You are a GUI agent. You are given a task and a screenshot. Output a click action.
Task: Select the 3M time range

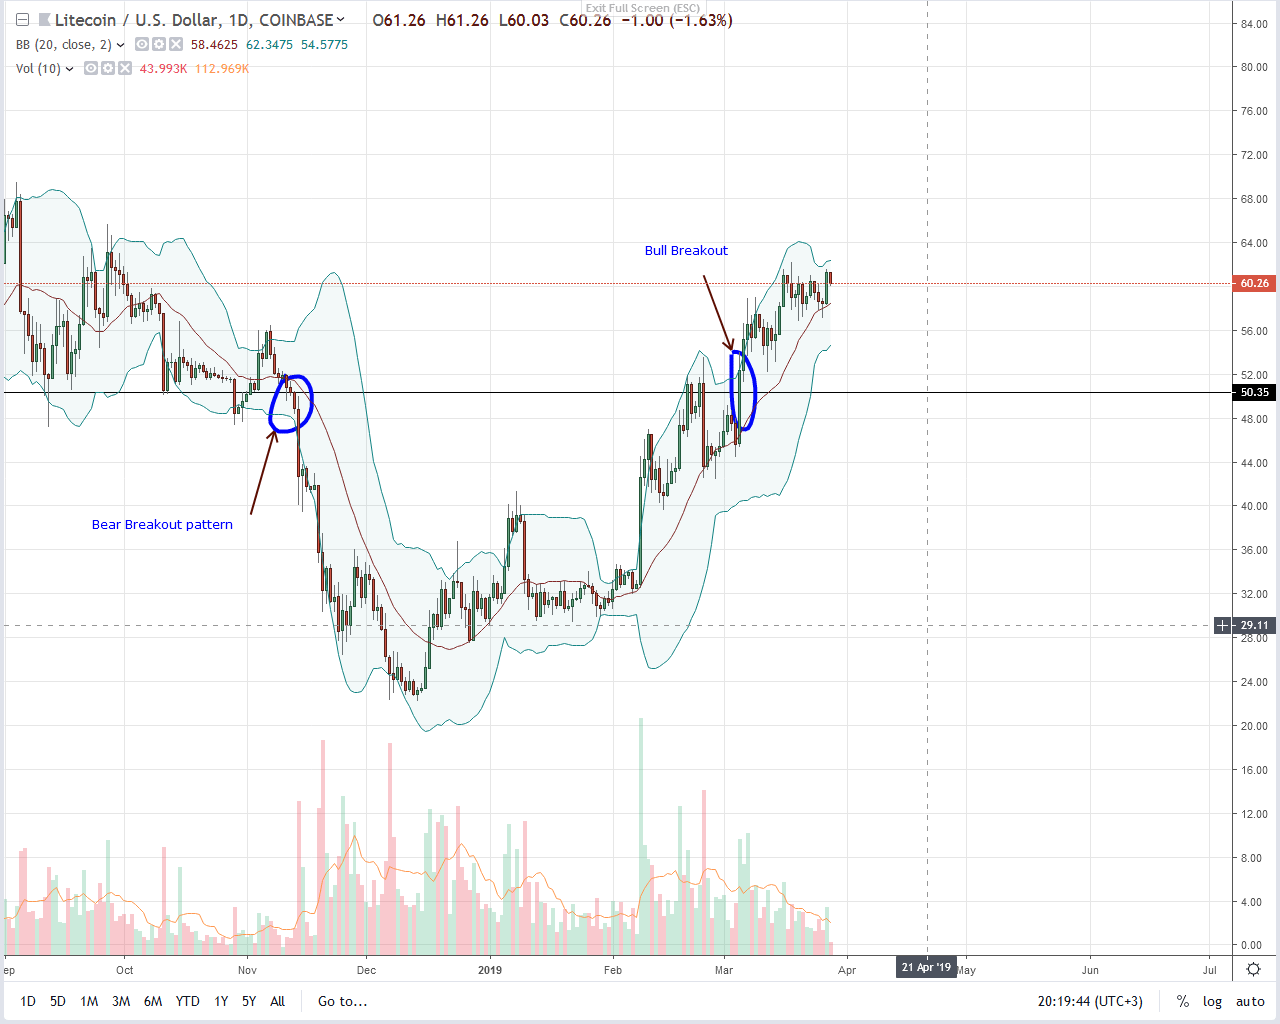click(121, 1001)
